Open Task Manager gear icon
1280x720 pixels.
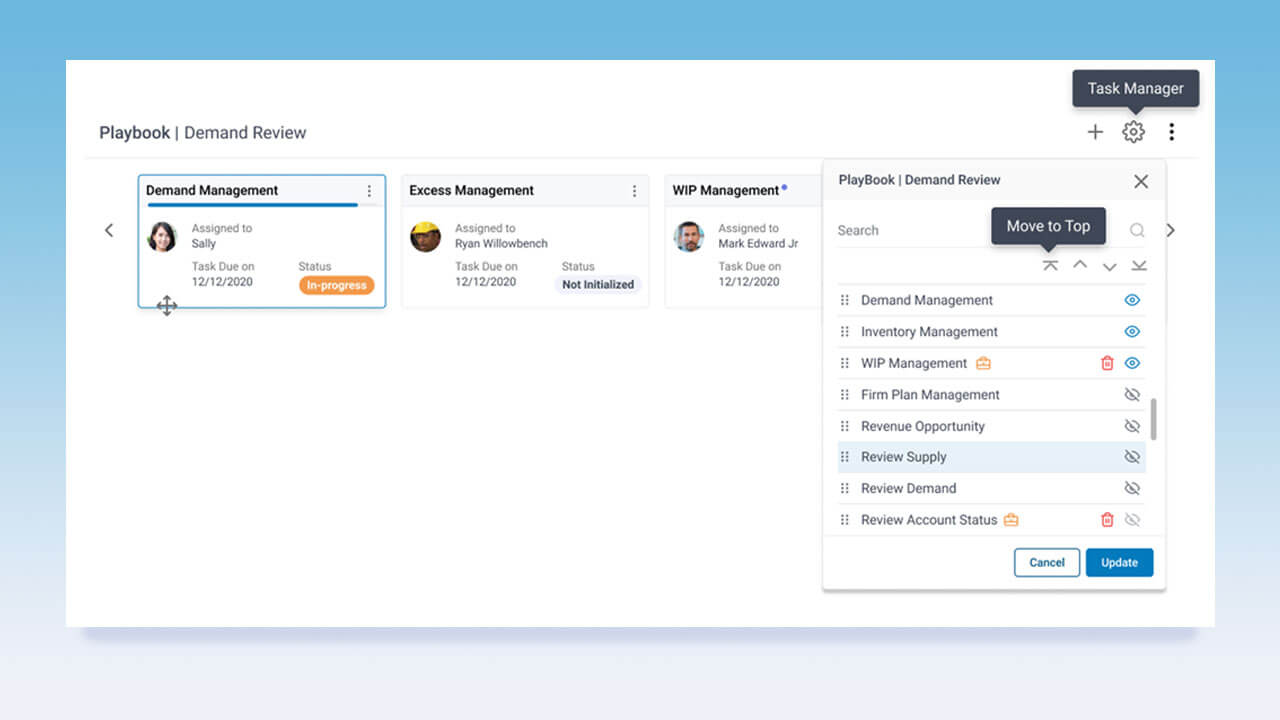point(1133,132)
